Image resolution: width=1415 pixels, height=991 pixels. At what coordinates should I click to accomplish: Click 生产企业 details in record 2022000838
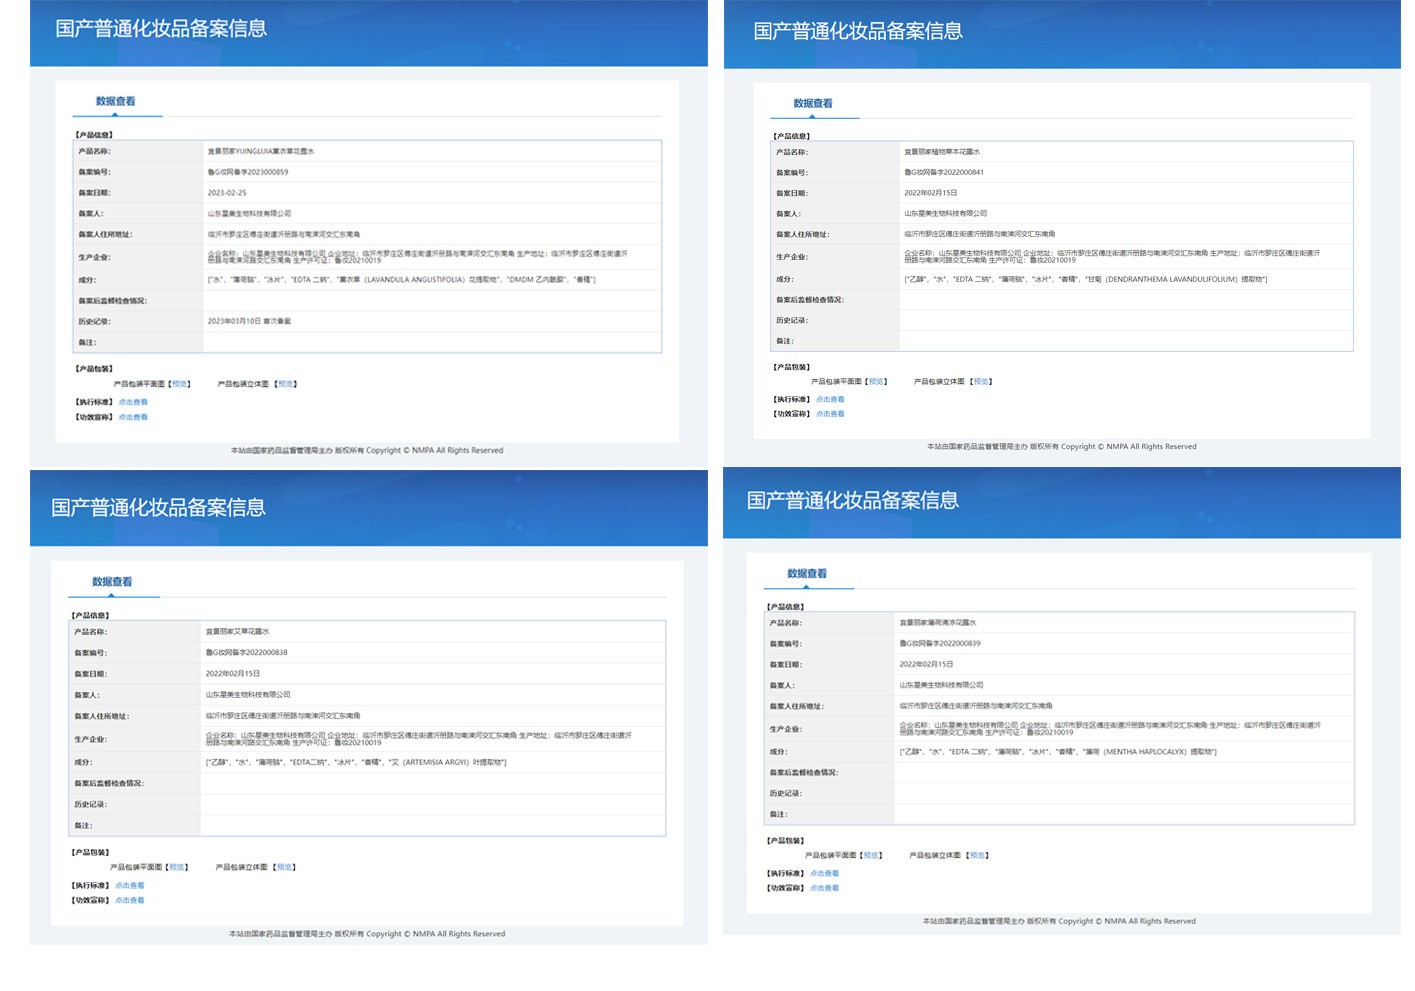point(419,739)
